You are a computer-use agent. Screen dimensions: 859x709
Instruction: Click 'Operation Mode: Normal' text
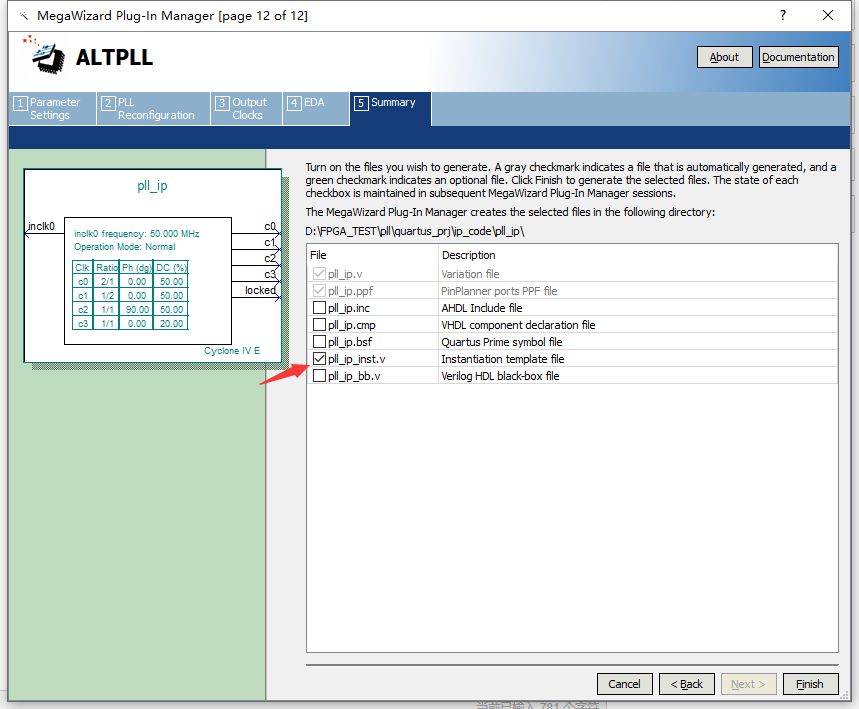[x=125, y=247]
